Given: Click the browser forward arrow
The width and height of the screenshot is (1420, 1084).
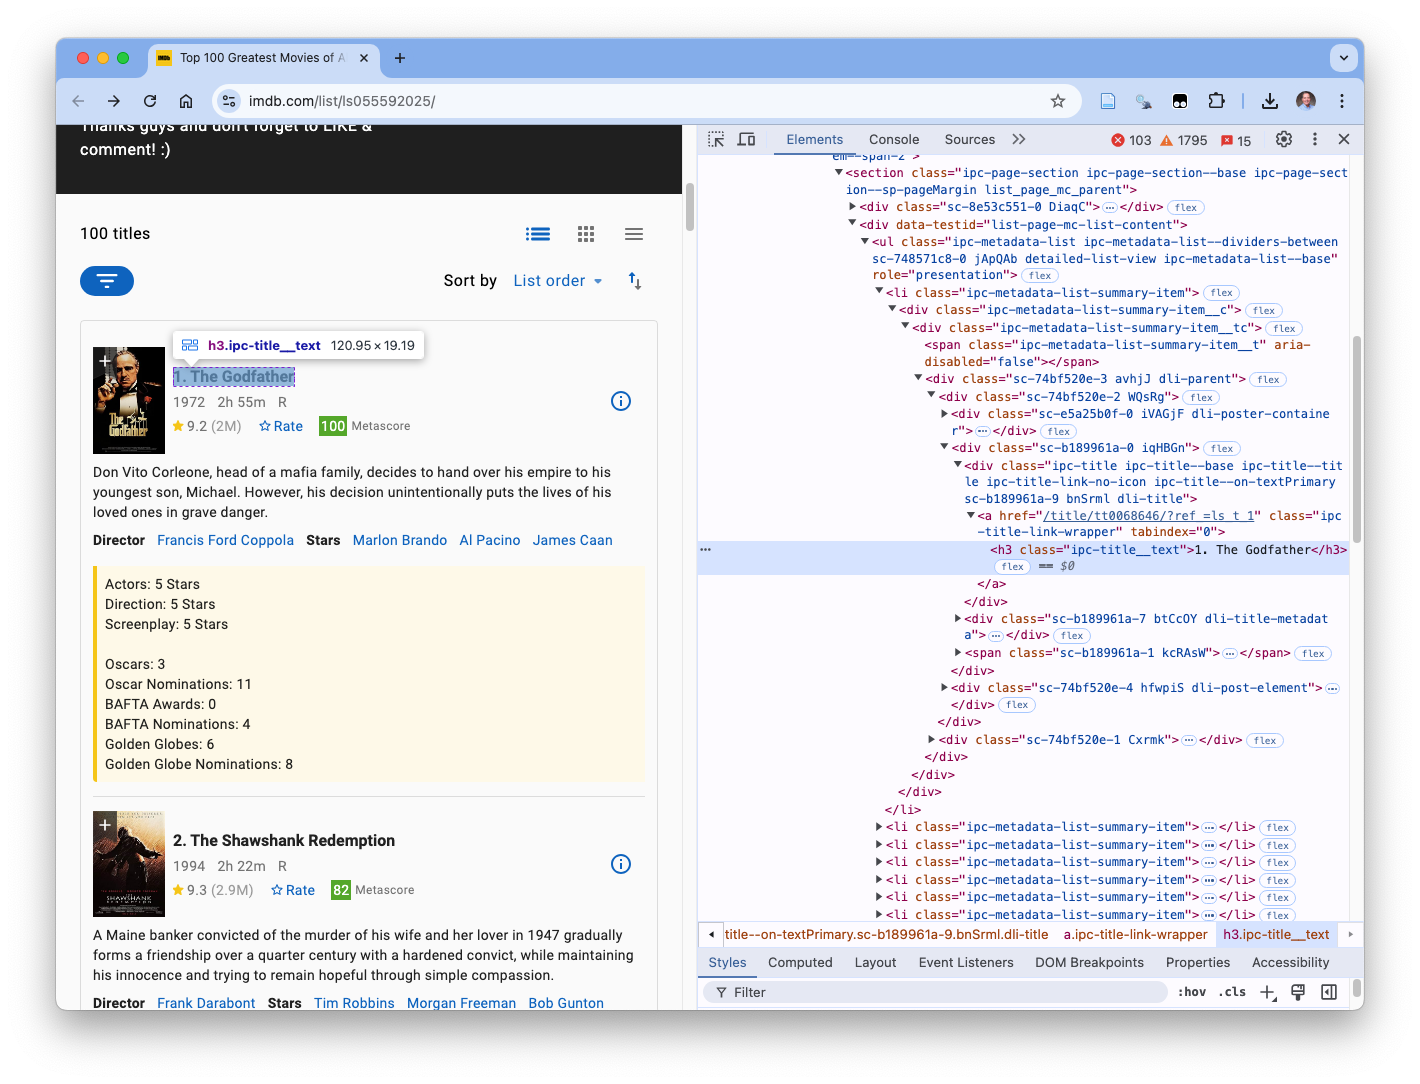Looking at the screenshot, I should point(114,101).
